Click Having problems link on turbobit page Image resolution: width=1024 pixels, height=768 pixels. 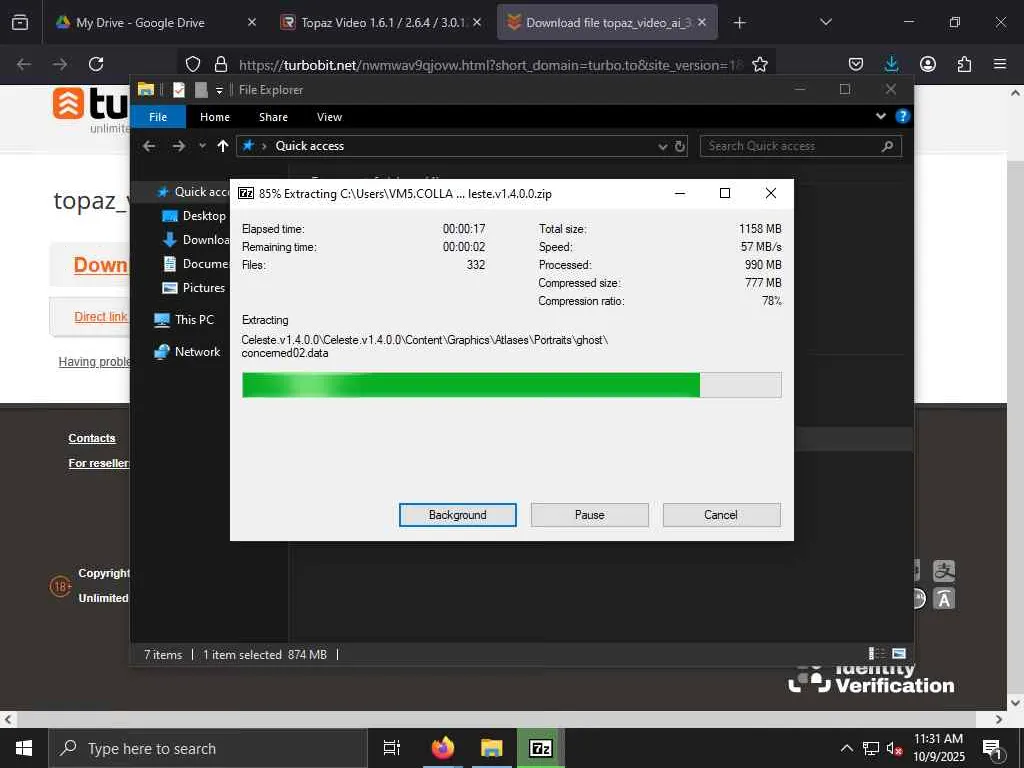click(x=94, y=362)
